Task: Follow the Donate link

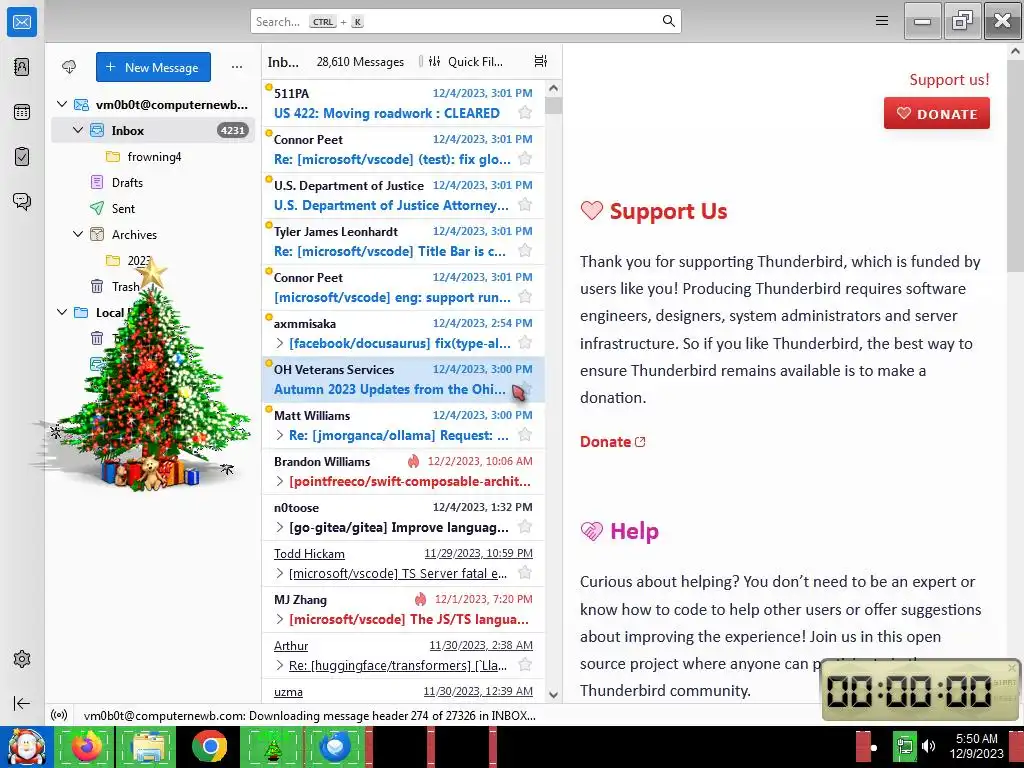Action: (613, 441)
